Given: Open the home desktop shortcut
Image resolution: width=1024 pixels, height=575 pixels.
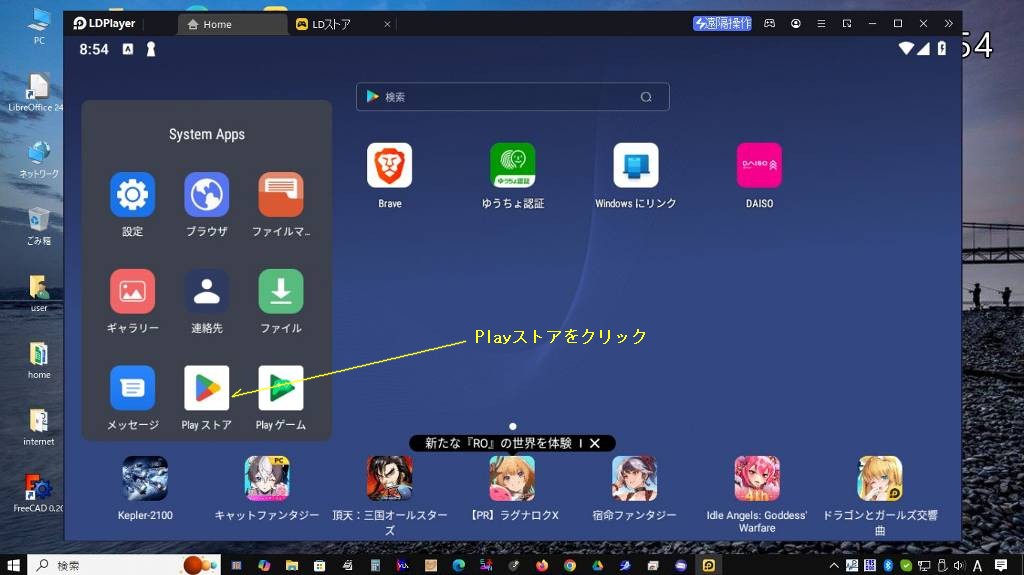Looking at the screenshot, I should [x=39, y=361].
